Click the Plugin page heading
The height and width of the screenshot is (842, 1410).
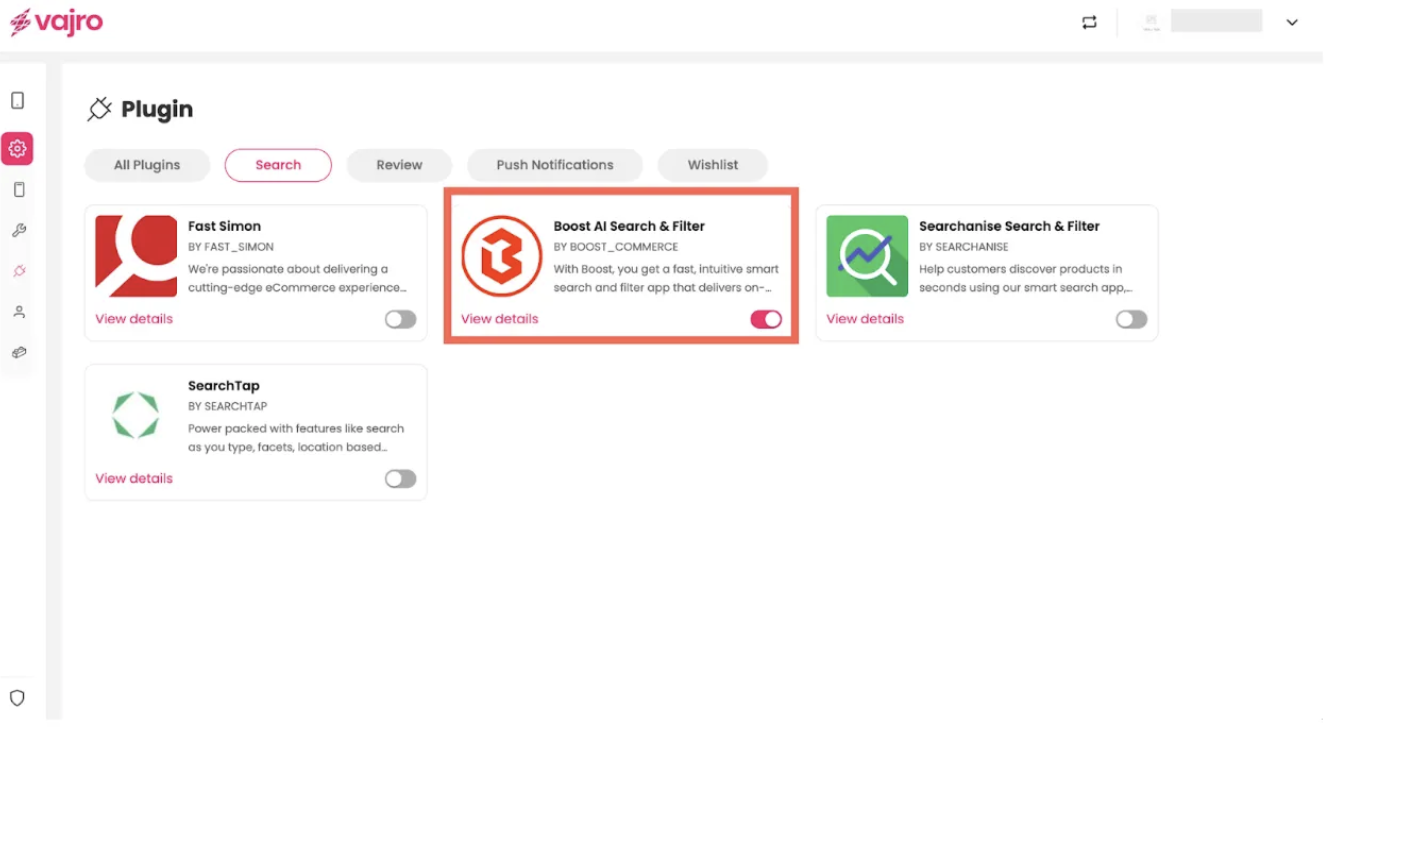(x=157, y=109)
